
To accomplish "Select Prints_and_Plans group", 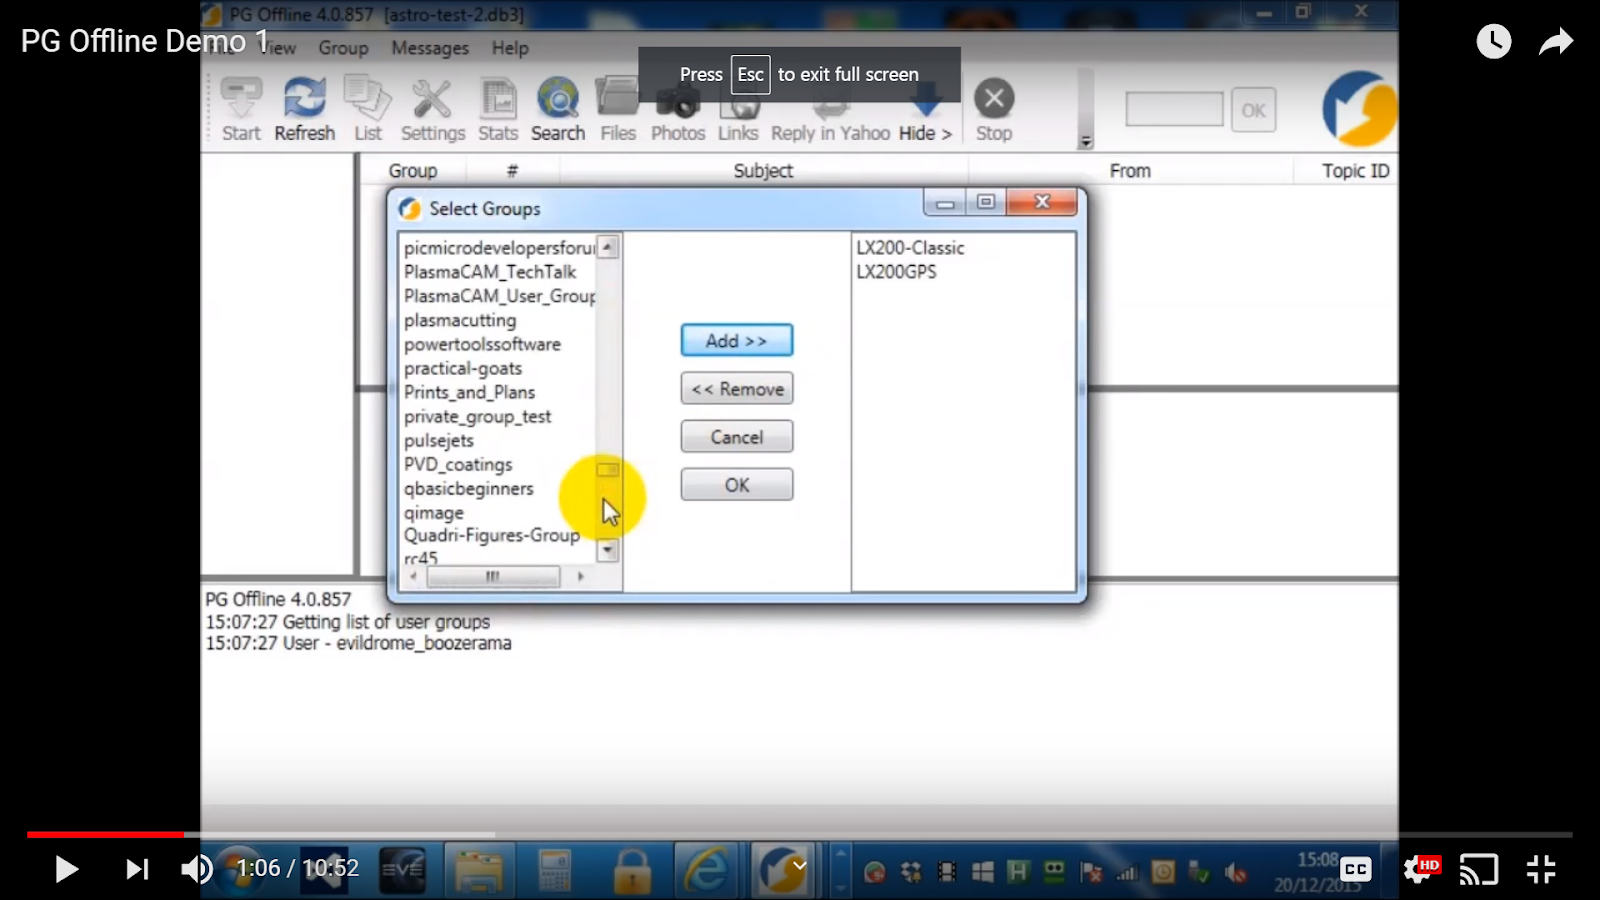I will pyautogui.click(x=469, y=392).
